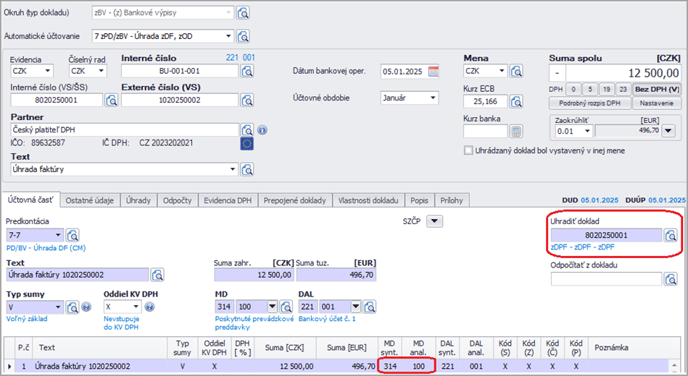The image size is (688, 376).
Task: Select Bez DPH (V) option
Action: click(x=657, y=89)
